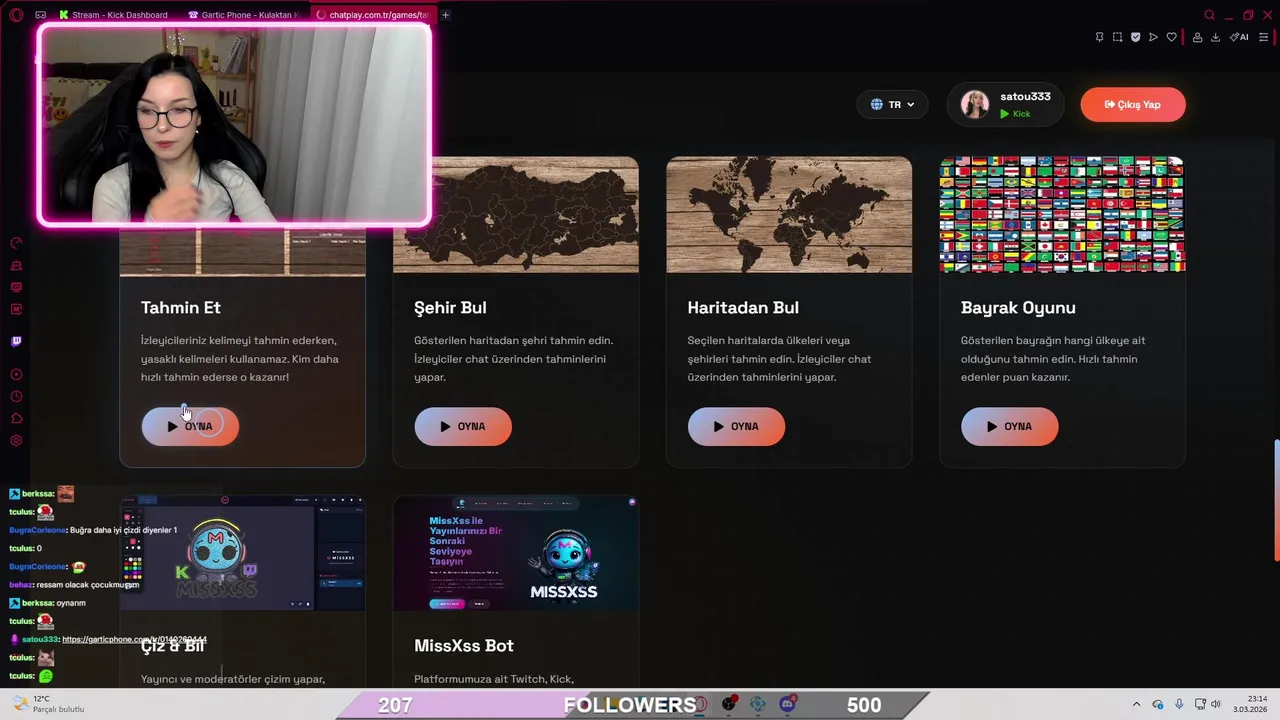Viewport: 1280px width, 720px height.
Task: Click the player play icon in browser toolbar
Action: 1153,37
